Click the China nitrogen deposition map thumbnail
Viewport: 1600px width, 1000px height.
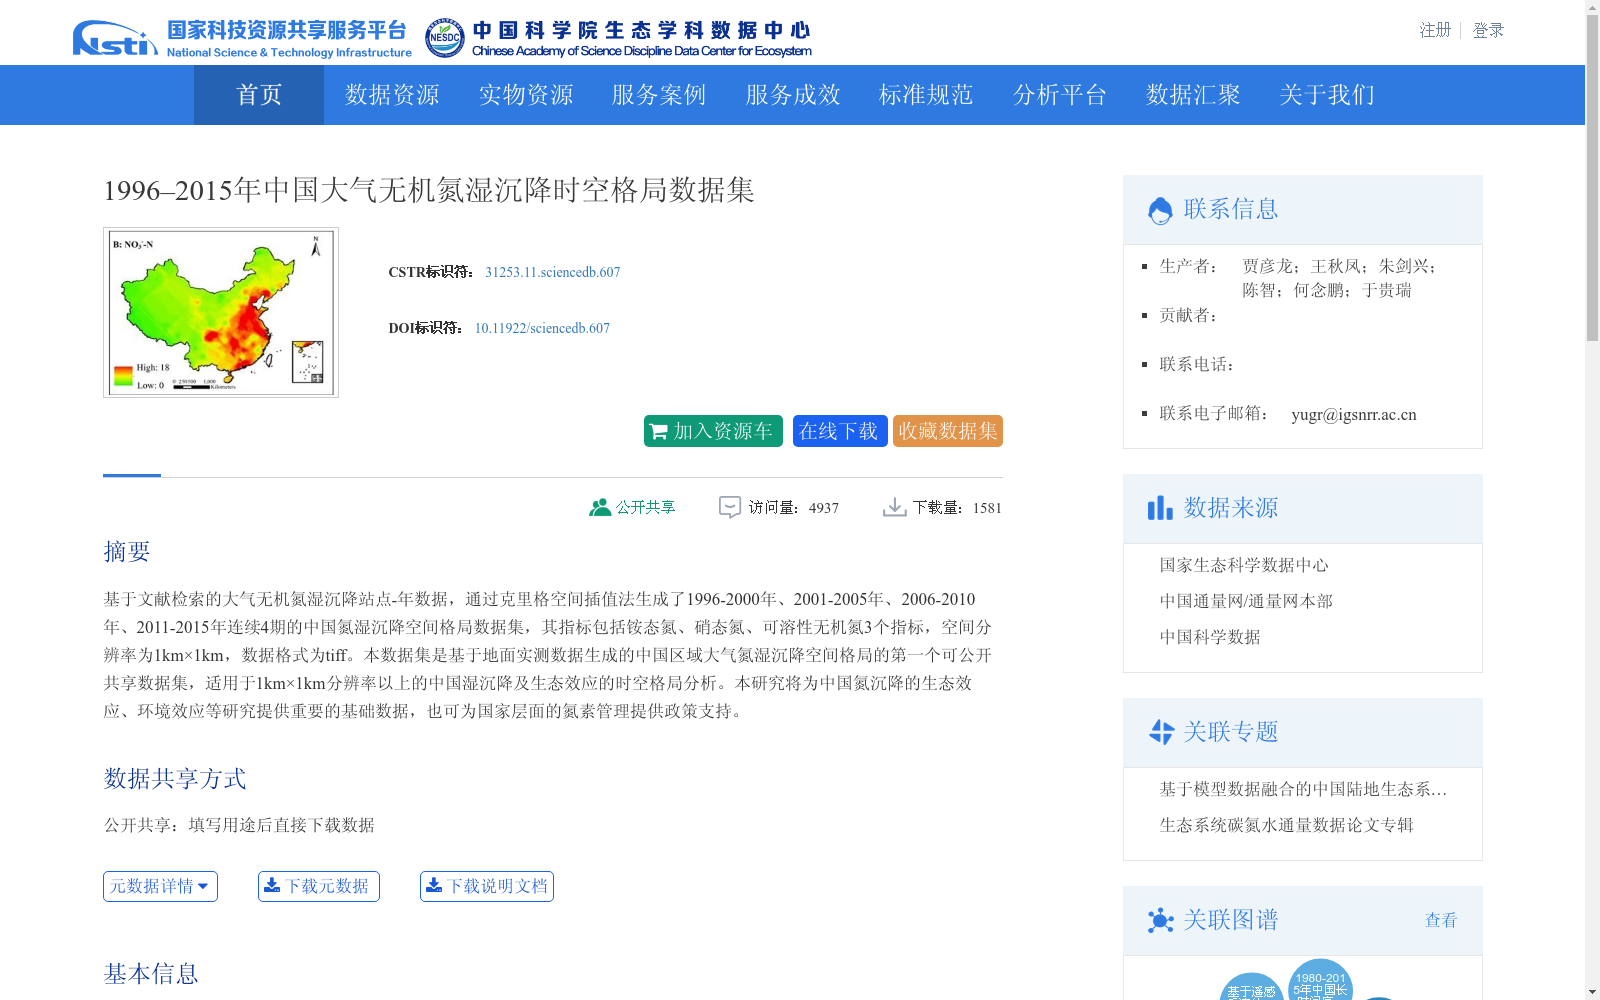[221, 312]
